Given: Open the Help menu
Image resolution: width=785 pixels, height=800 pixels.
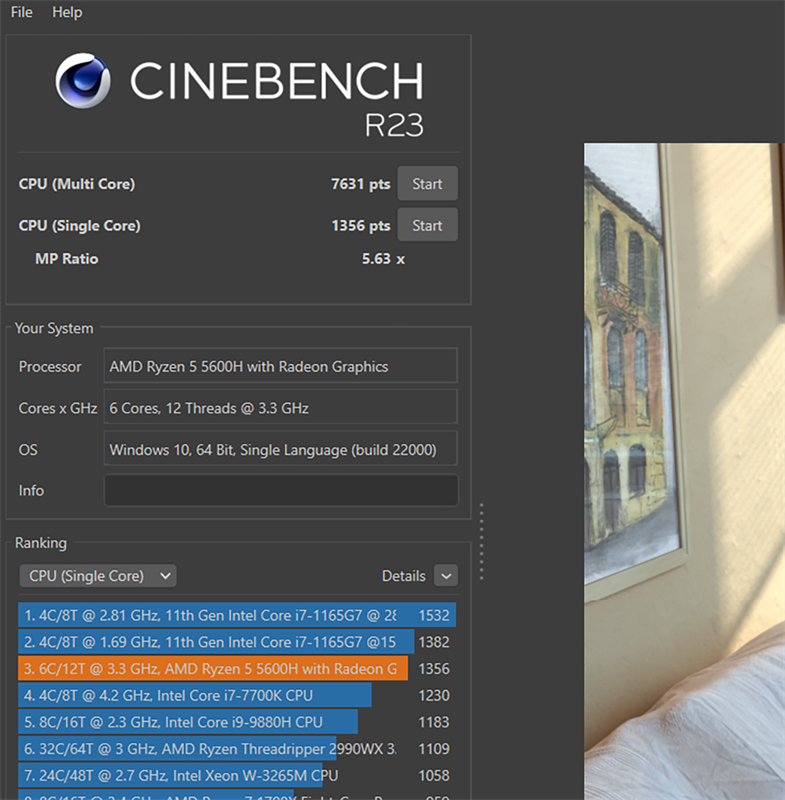Looking at the screenshot, I should tap(67, 12).
